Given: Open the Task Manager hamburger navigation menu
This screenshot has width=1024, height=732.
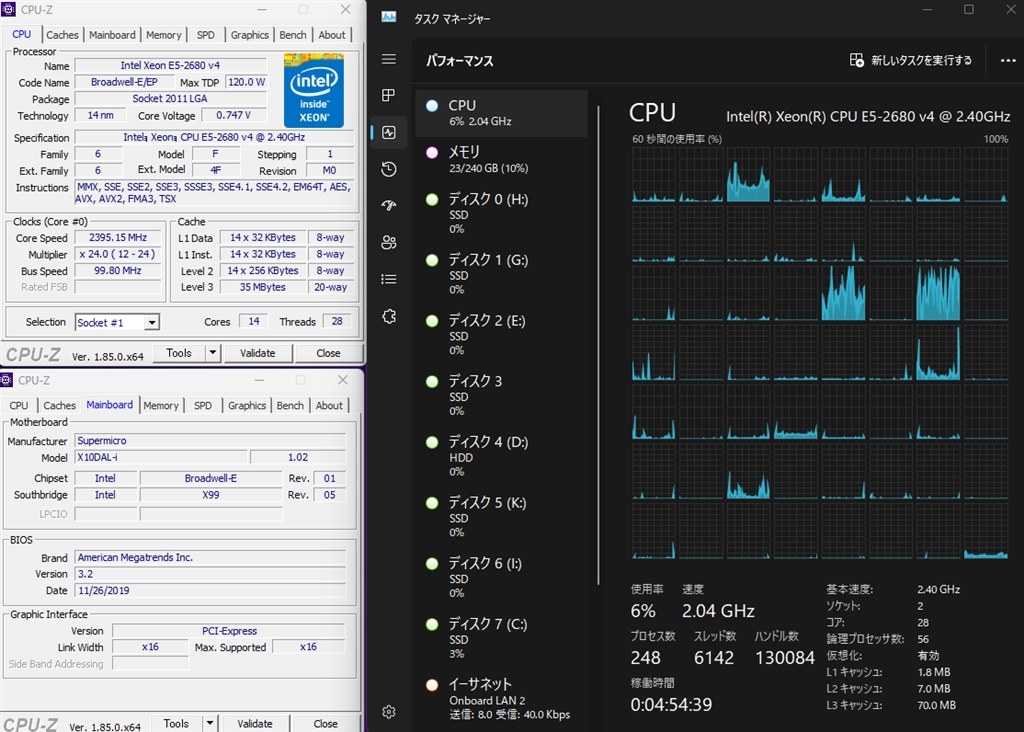Looking at the screenshot, I should click(x=389, y=59).
